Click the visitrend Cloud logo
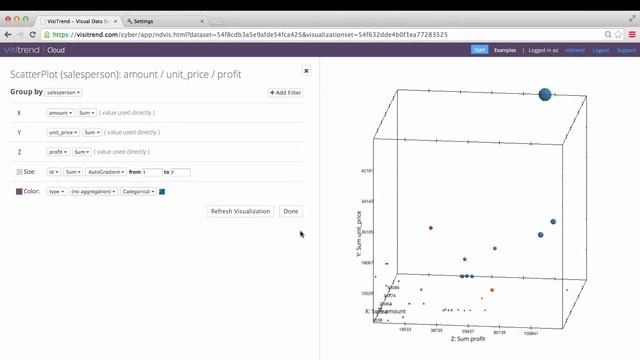Screen dimensions: 640x360 (34, 50)
